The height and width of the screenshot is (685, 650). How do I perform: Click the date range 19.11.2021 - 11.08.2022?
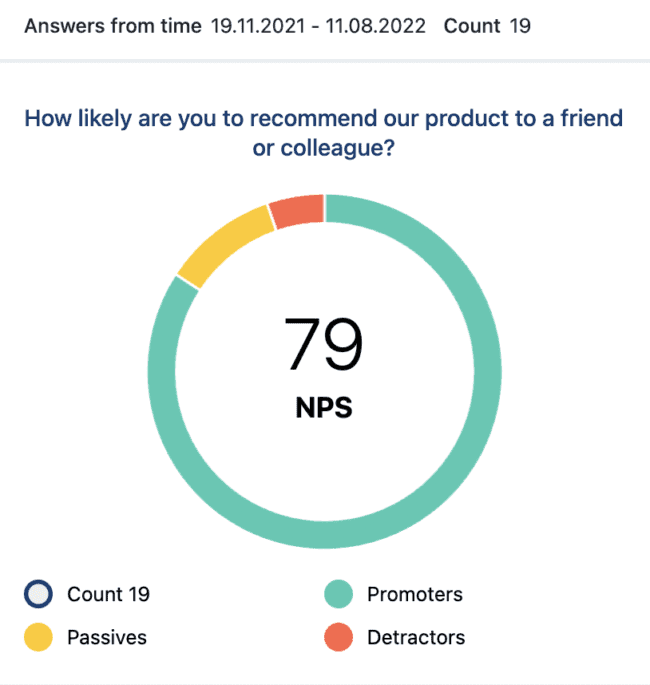coord(318,26)
